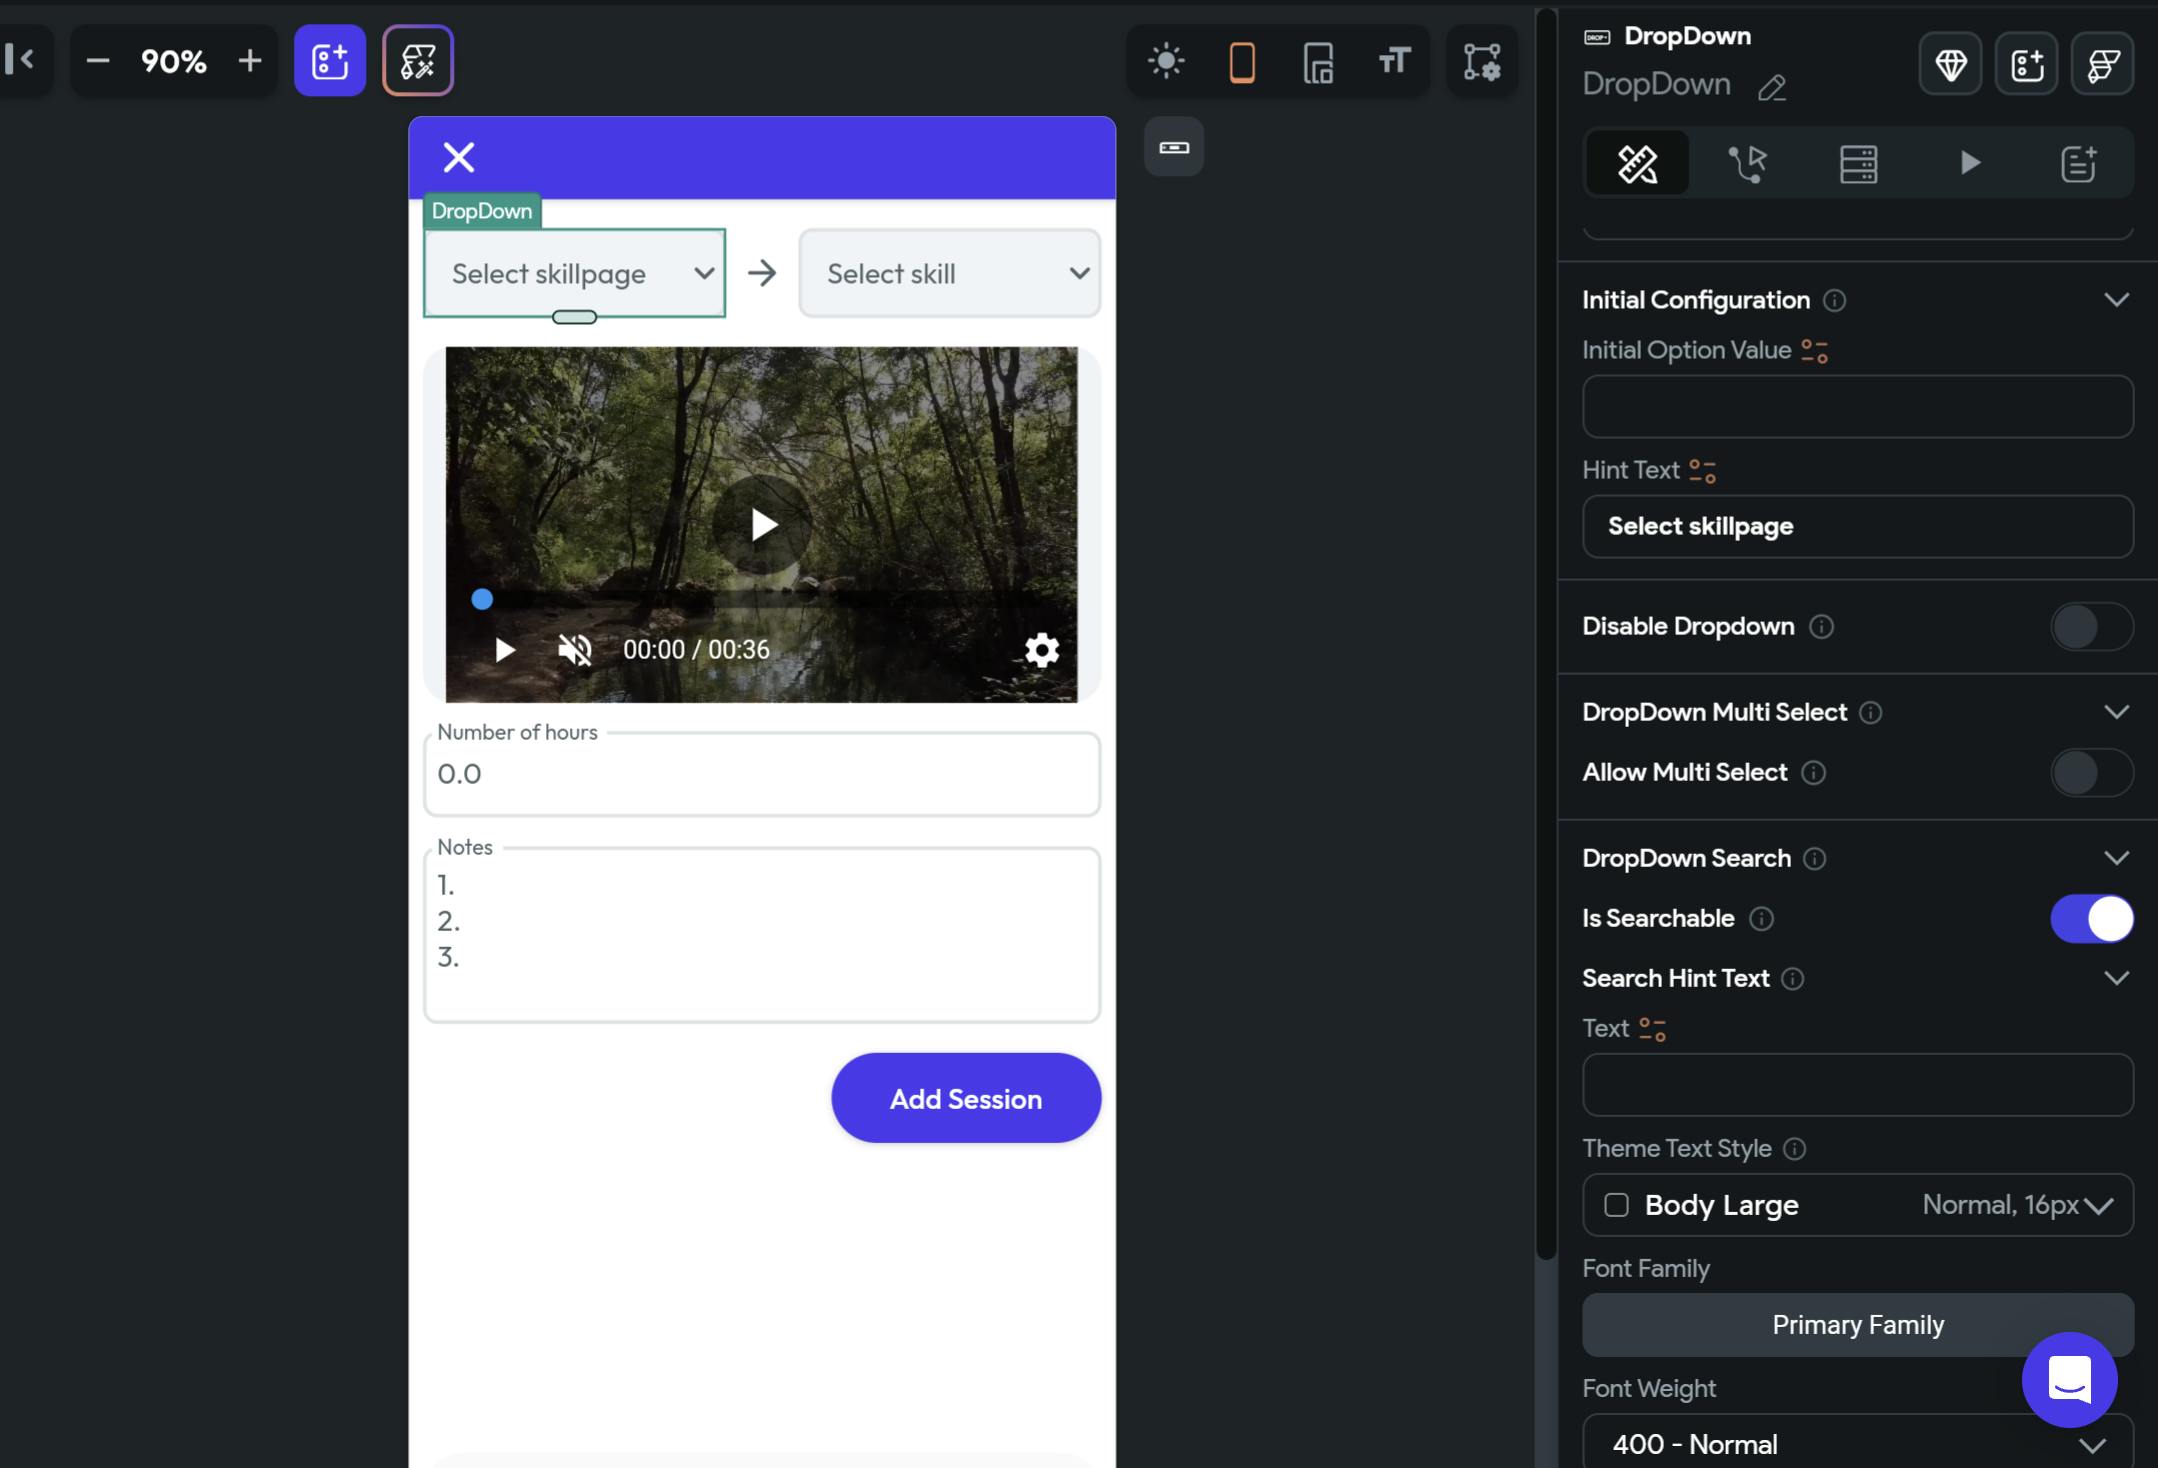2158x1468 pixels.
Task: Collapse the left panel arrow icon
Action: [x=21, y=60]
